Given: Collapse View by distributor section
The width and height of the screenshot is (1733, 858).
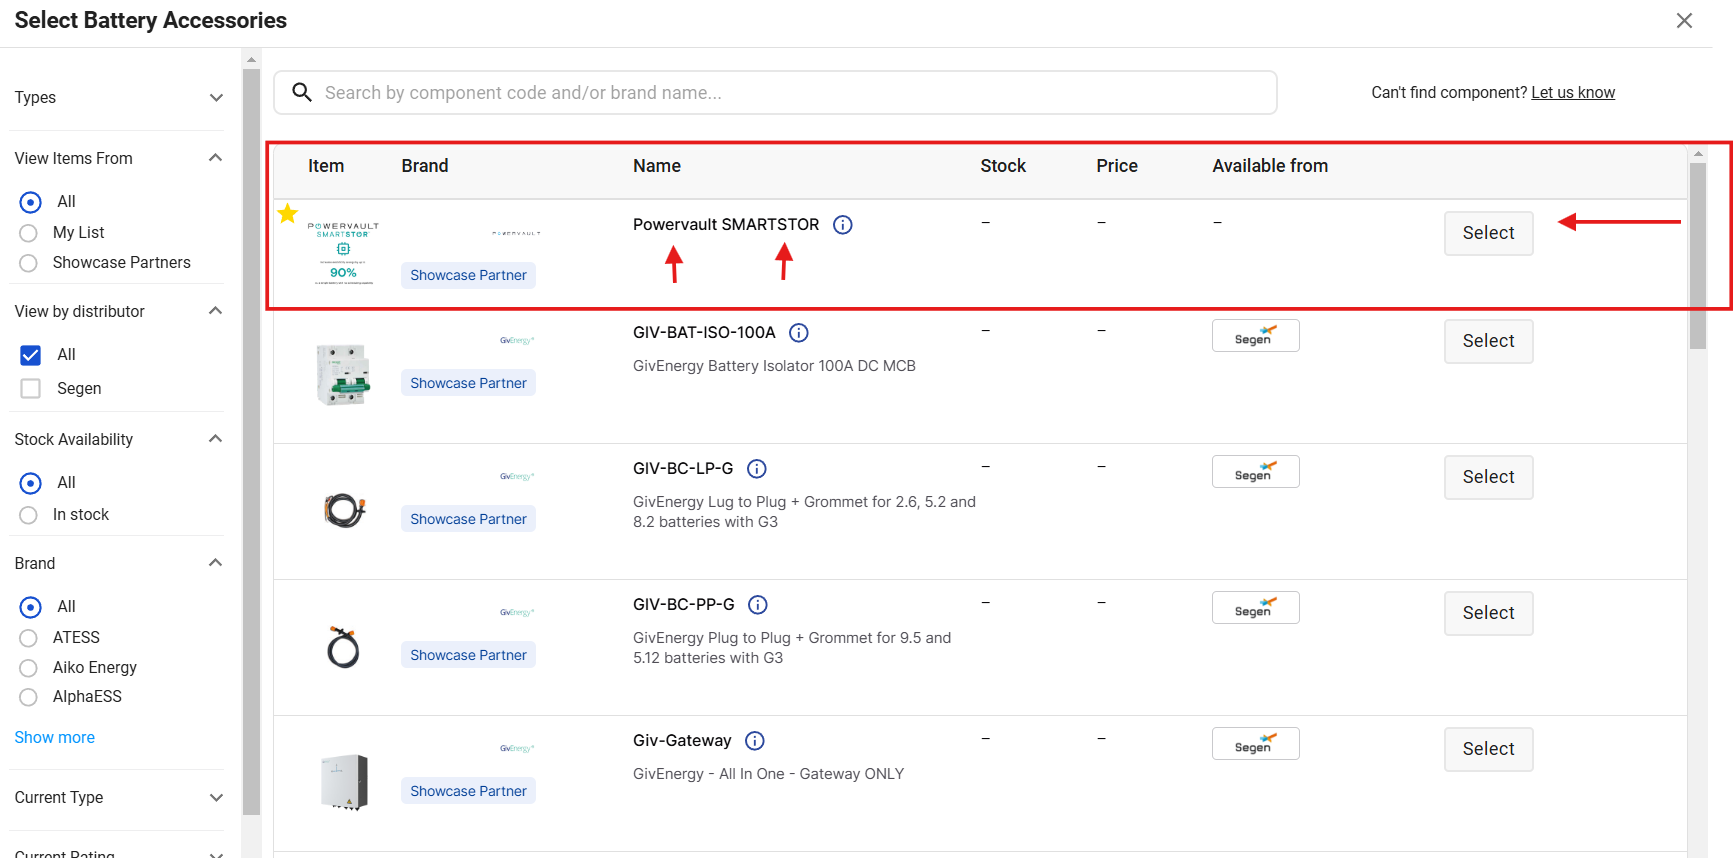Looking at the screenshot, I should click(x=215, y=311).
